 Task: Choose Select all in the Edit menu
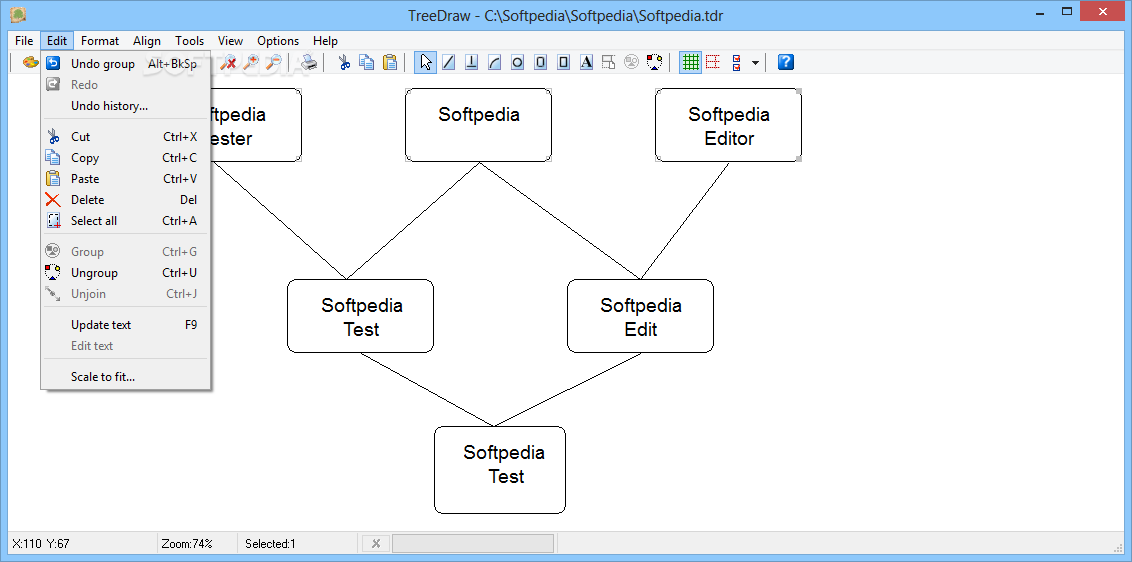tap(125, 220)
